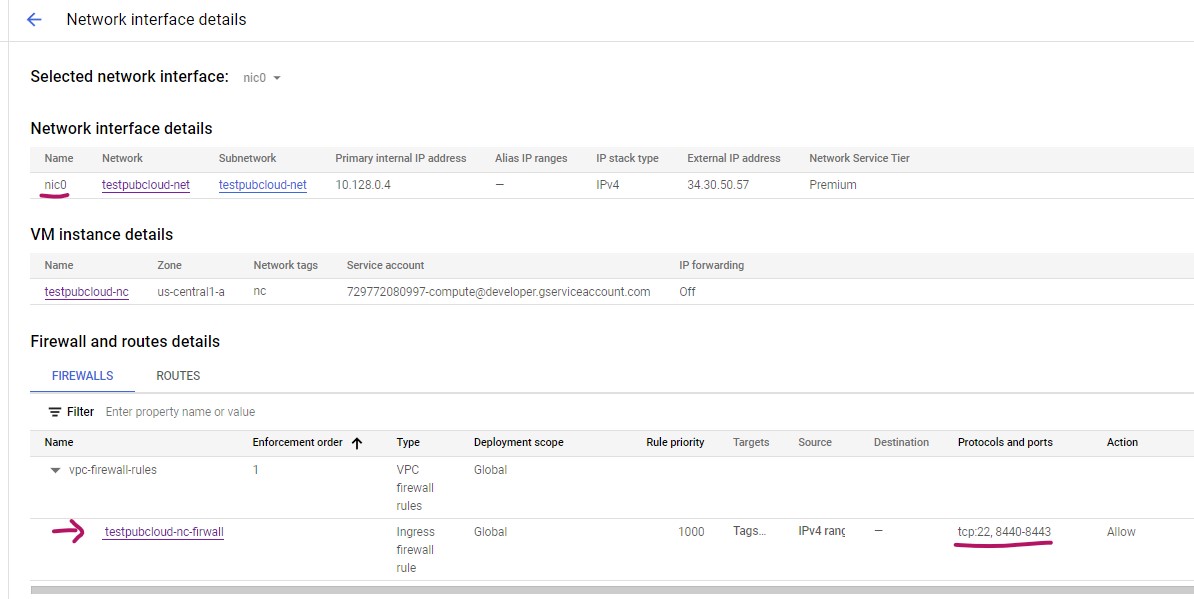Open the nic0 network interface dropdown
Image resolution: width=1194 pixels, height=599 pixels.
[x=263, y=78]
